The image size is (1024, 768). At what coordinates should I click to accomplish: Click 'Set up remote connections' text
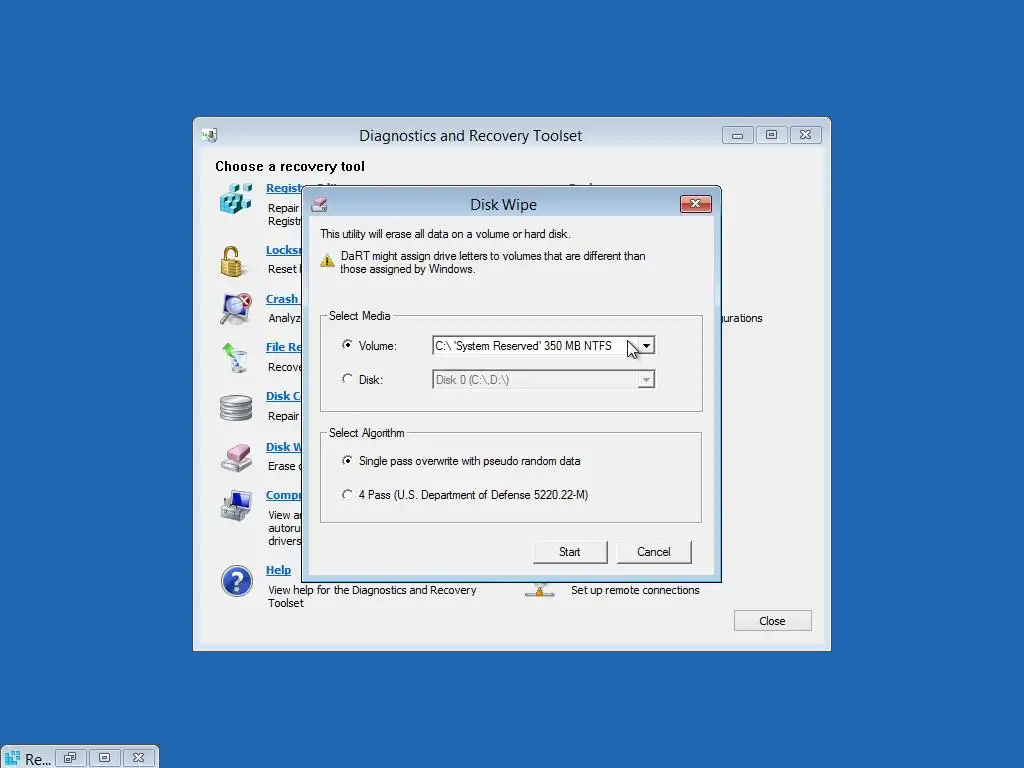point(635,590)
